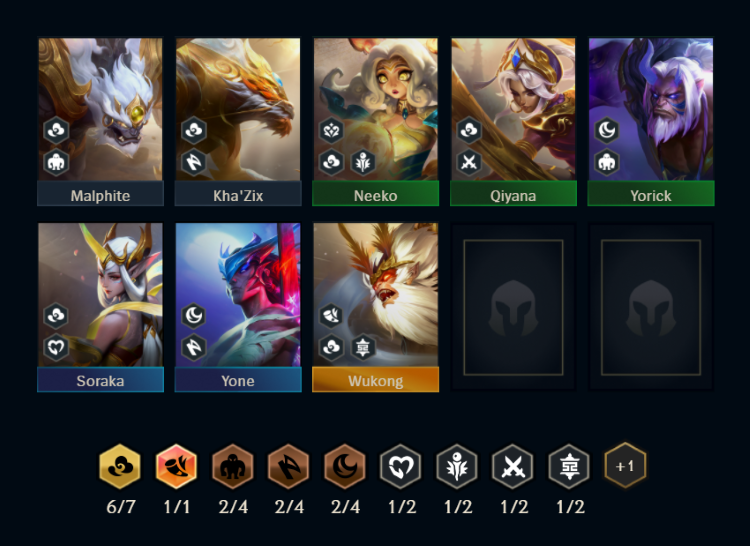Viewport: 750px width, 546px height.
Task: Click the Yone champion portrait
Action: click(x=238, y=295)
